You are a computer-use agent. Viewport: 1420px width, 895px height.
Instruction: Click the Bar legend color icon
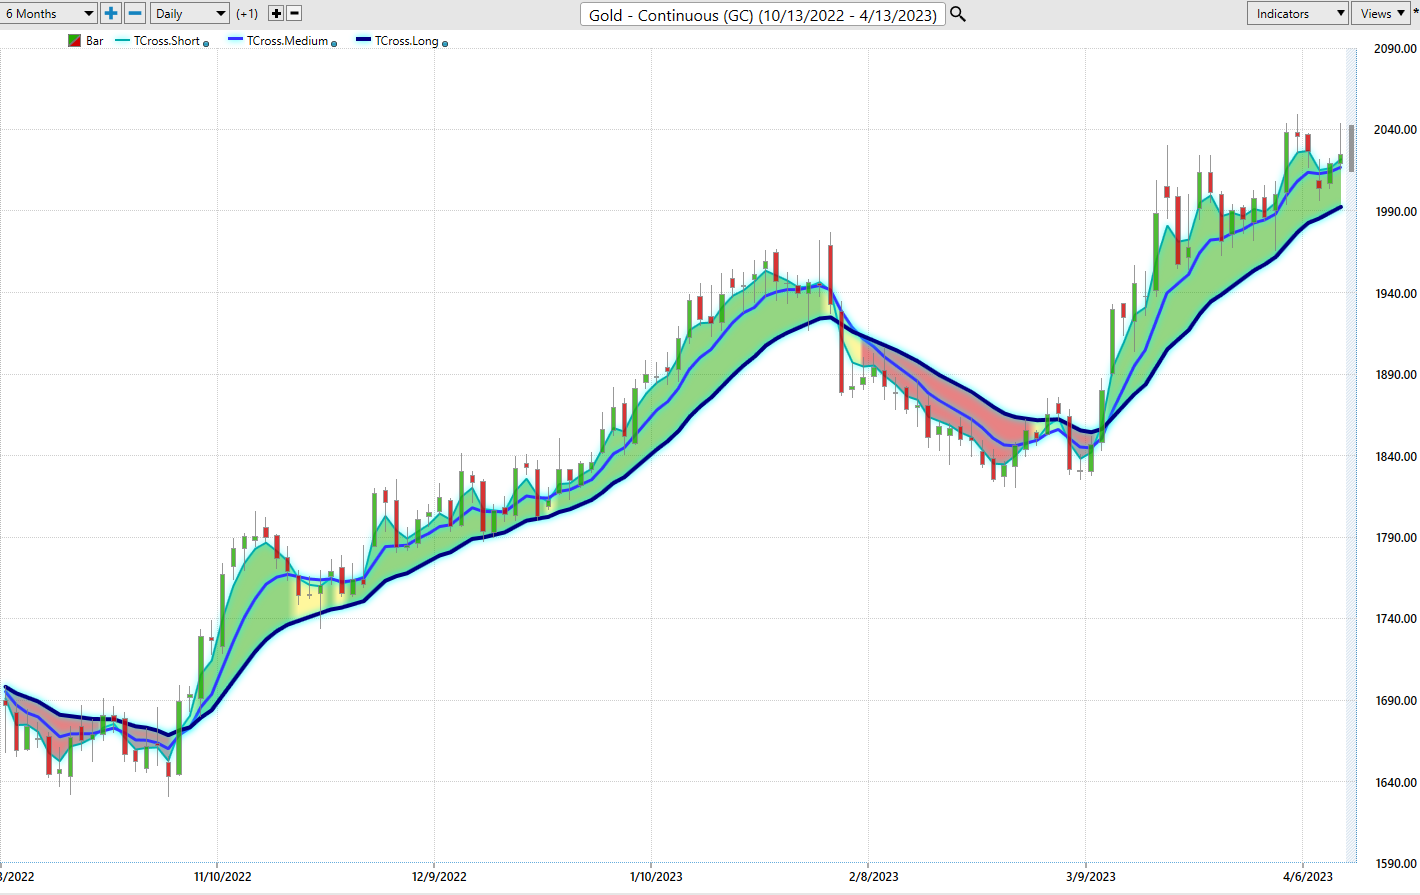coord(74,41)
